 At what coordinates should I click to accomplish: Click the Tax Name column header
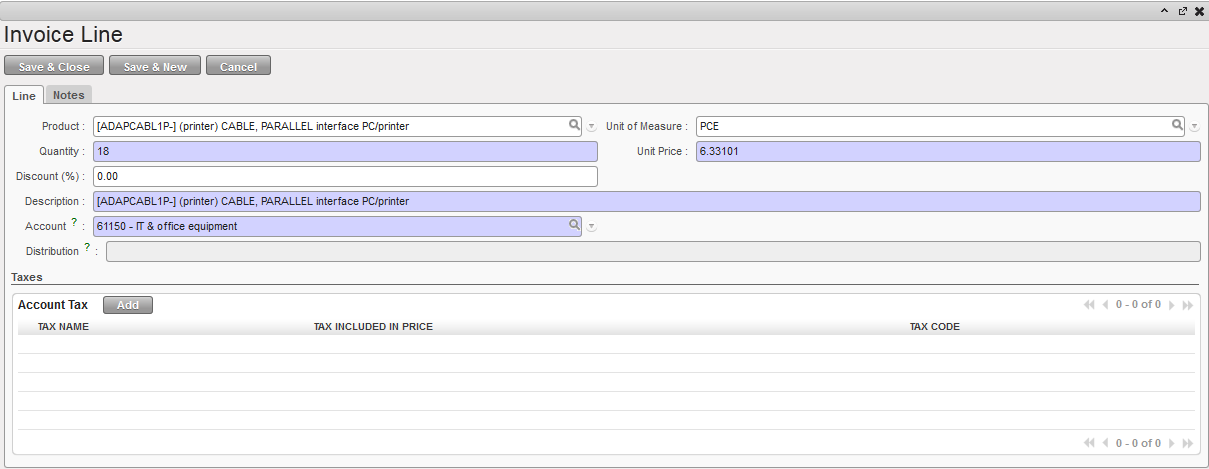[63, 327]
